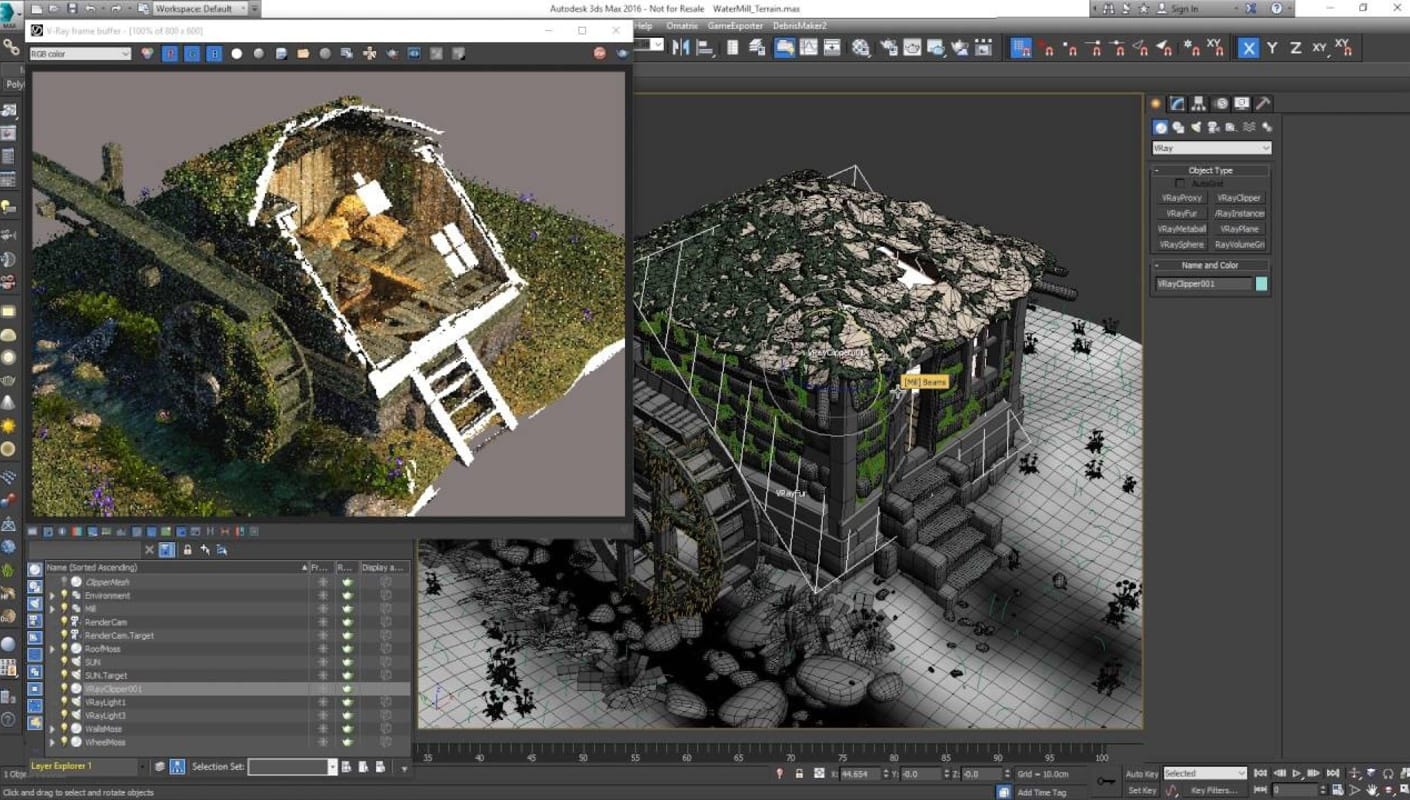Click the VRayFur object type button
Viewport: 1410px width, 800px height.
tap(1181, 214)
